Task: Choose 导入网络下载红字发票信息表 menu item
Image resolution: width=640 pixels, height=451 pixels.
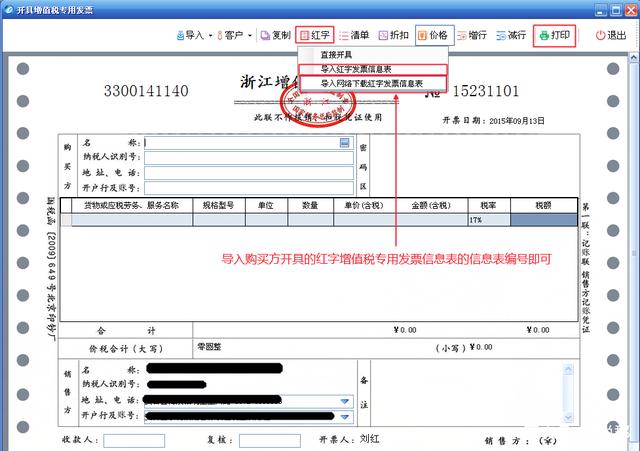Action: [371, 84]
